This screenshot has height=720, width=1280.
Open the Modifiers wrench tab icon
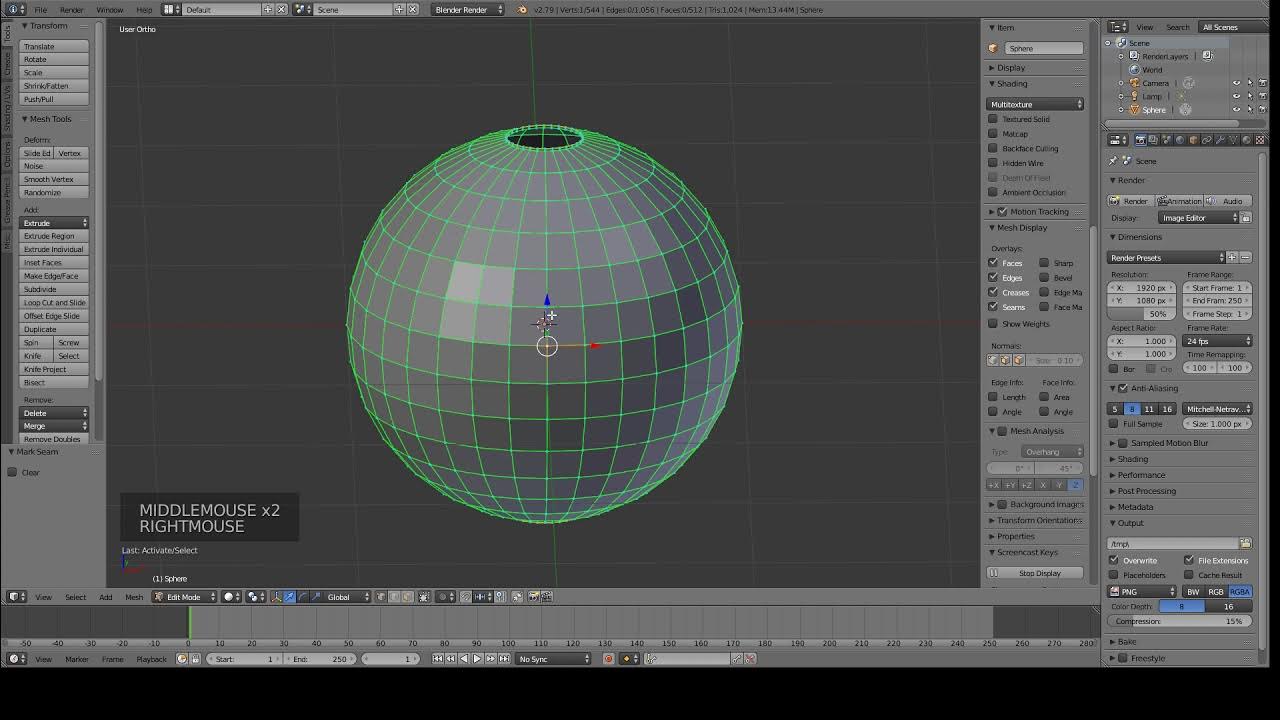[x=1220, y=140]
